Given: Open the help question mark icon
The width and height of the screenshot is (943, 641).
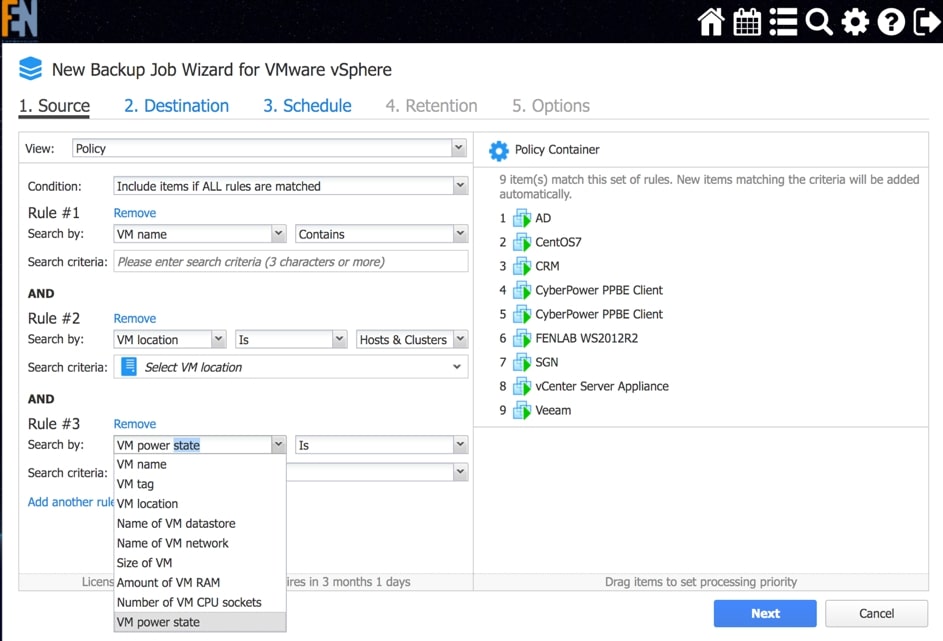Looking at the screenshot, I should [891, 21].
